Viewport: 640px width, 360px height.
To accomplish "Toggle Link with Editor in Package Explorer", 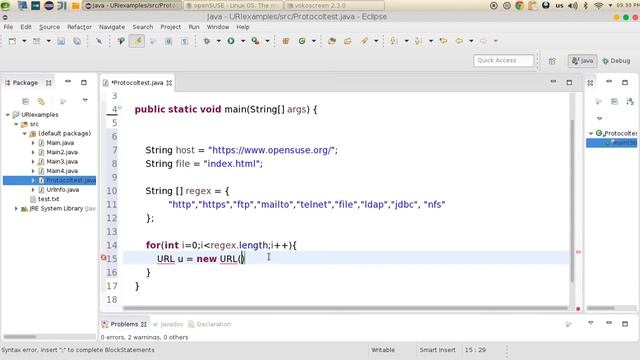I will point(41,101).
